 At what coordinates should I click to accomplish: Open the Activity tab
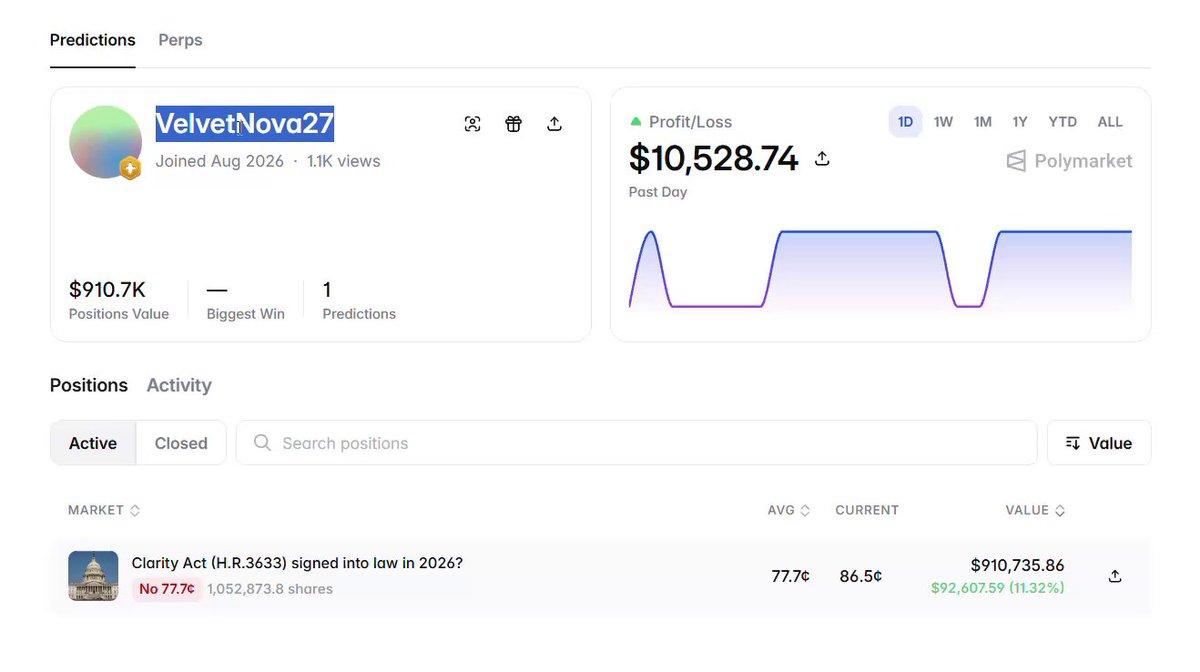point(179,385)
